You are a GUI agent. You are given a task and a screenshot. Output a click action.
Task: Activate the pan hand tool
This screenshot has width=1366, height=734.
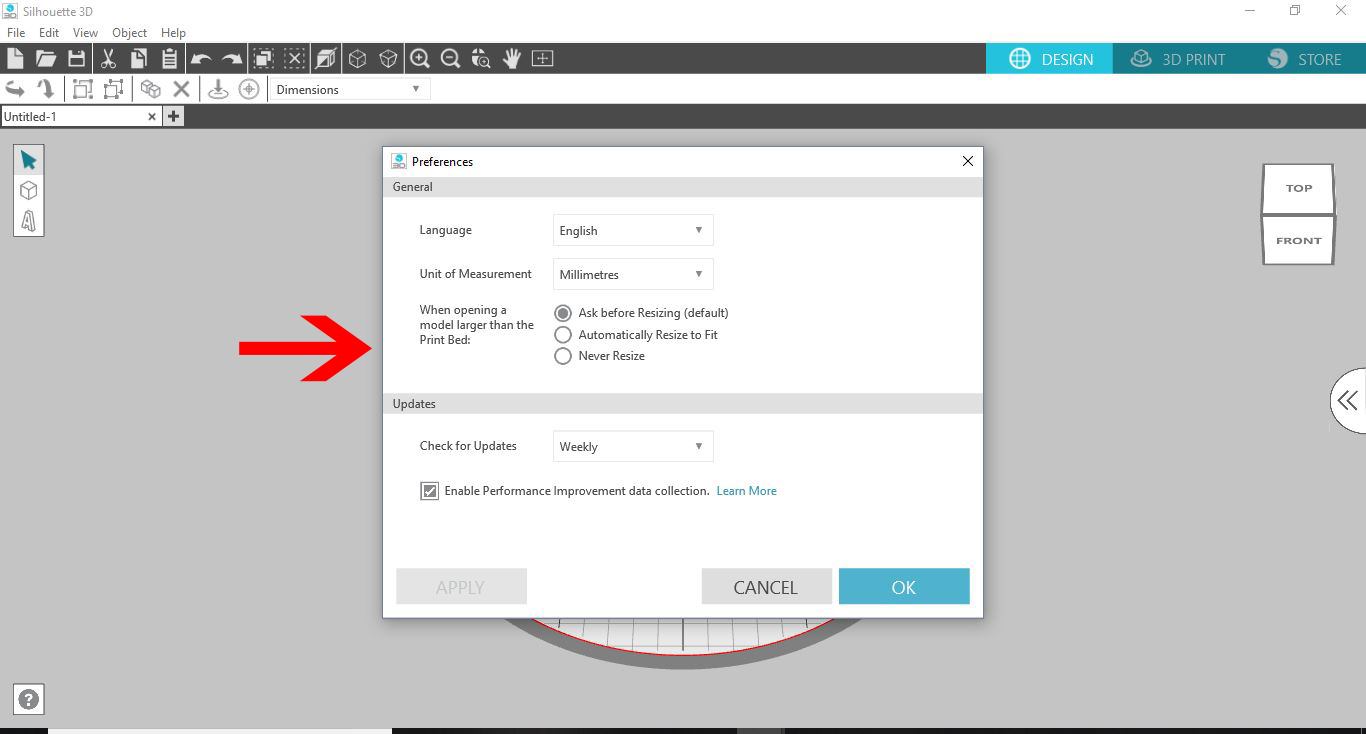point(512,58)
